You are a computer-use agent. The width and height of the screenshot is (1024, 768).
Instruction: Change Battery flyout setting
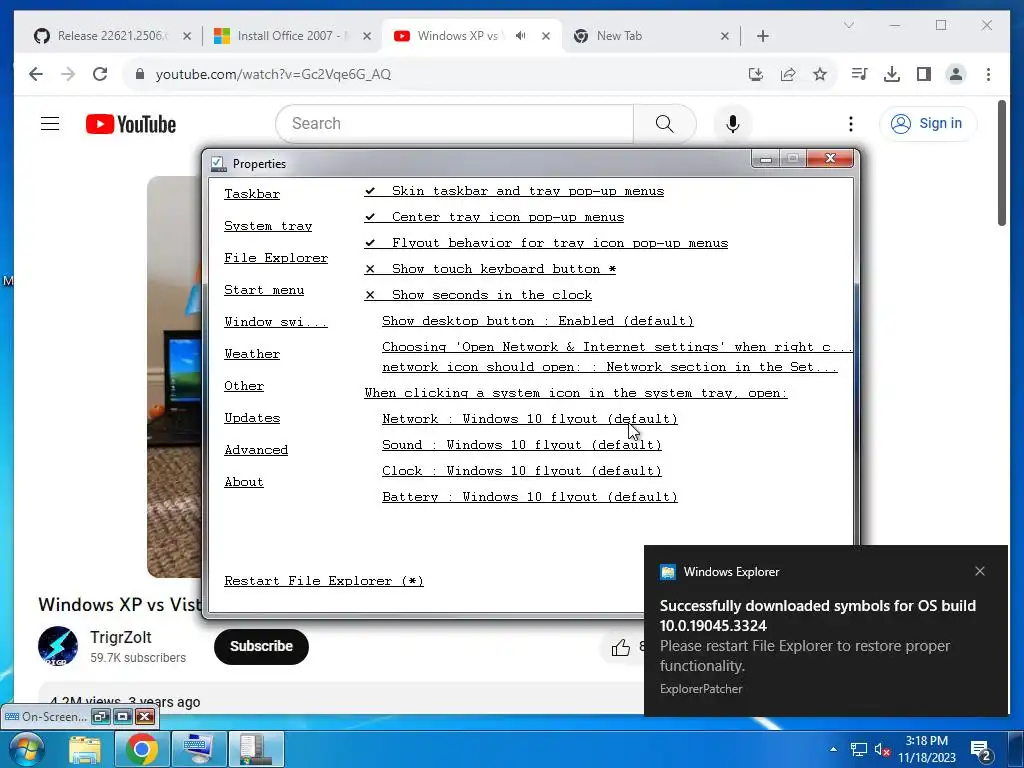pos(530,497)
